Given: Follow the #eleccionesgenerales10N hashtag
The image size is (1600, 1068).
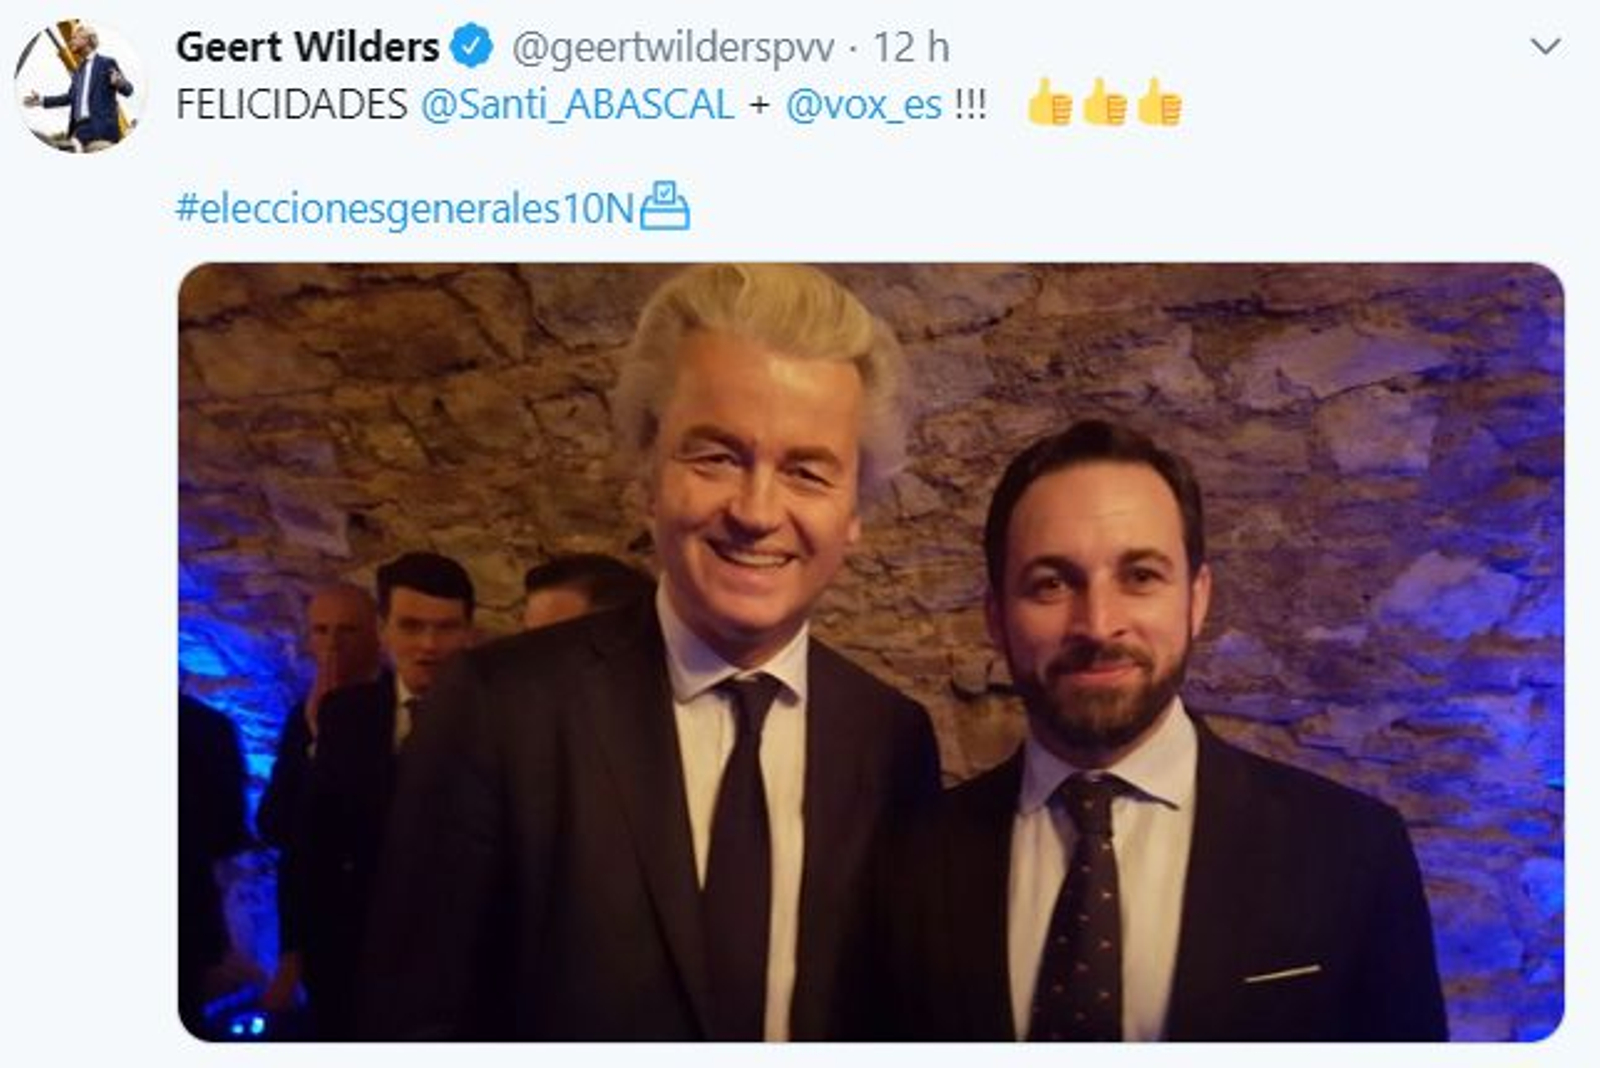Looking at the screenshot, I should [x=405, y=208].
